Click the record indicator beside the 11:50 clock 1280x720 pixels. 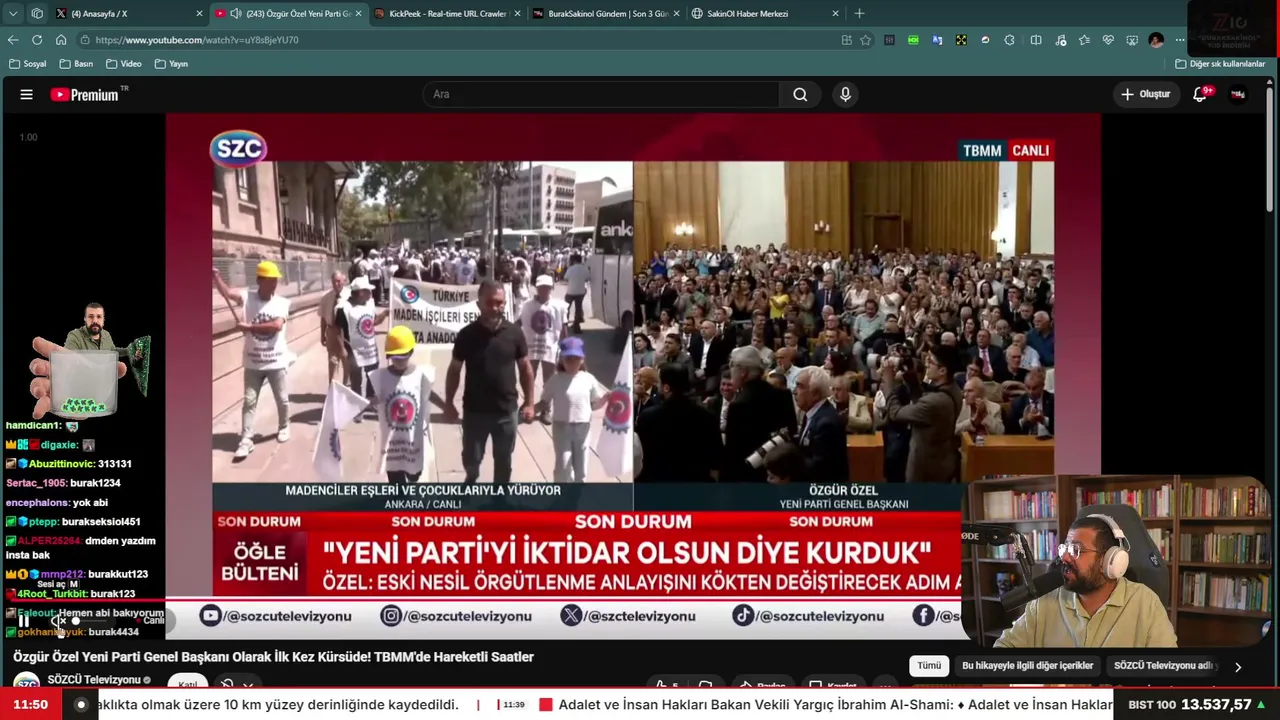pos(81,705)
